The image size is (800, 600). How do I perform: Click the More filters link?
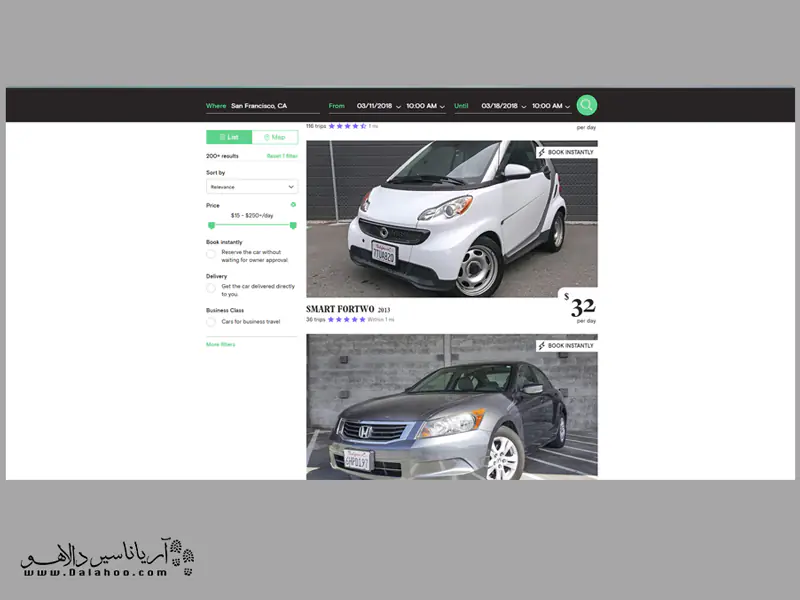tap(220, 344)
